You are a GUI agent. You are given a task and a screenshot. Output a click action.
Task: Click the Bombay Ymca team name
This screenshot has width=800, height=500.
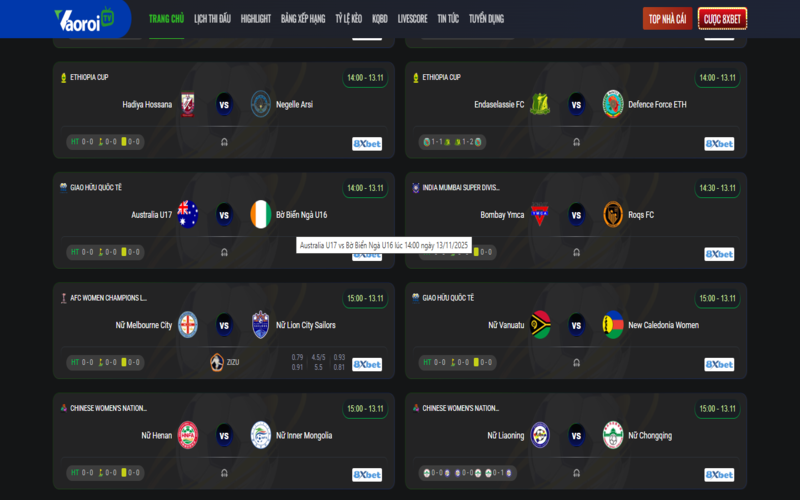point(502,215)
